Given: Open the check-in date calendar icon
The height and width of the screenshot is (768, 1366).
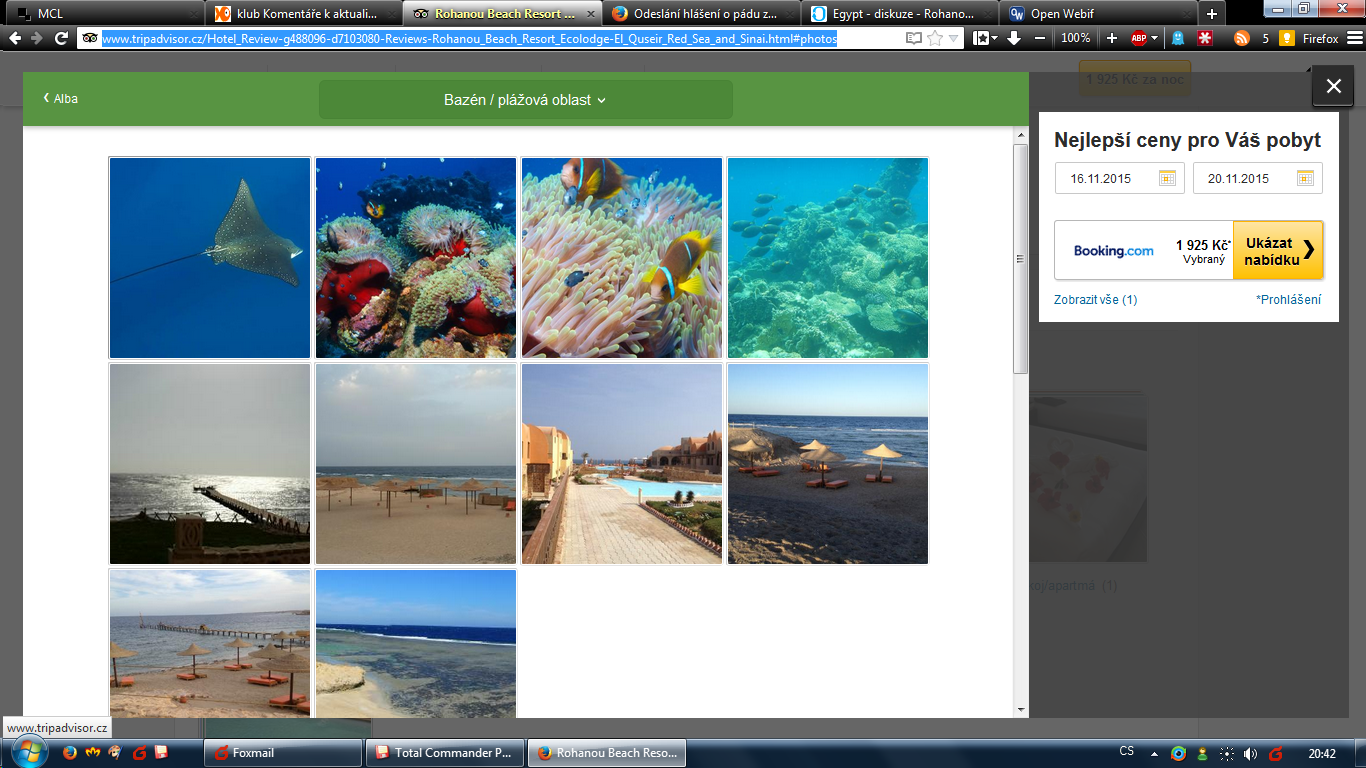Looking at the screenshot, I should [x=1167, y=178].
